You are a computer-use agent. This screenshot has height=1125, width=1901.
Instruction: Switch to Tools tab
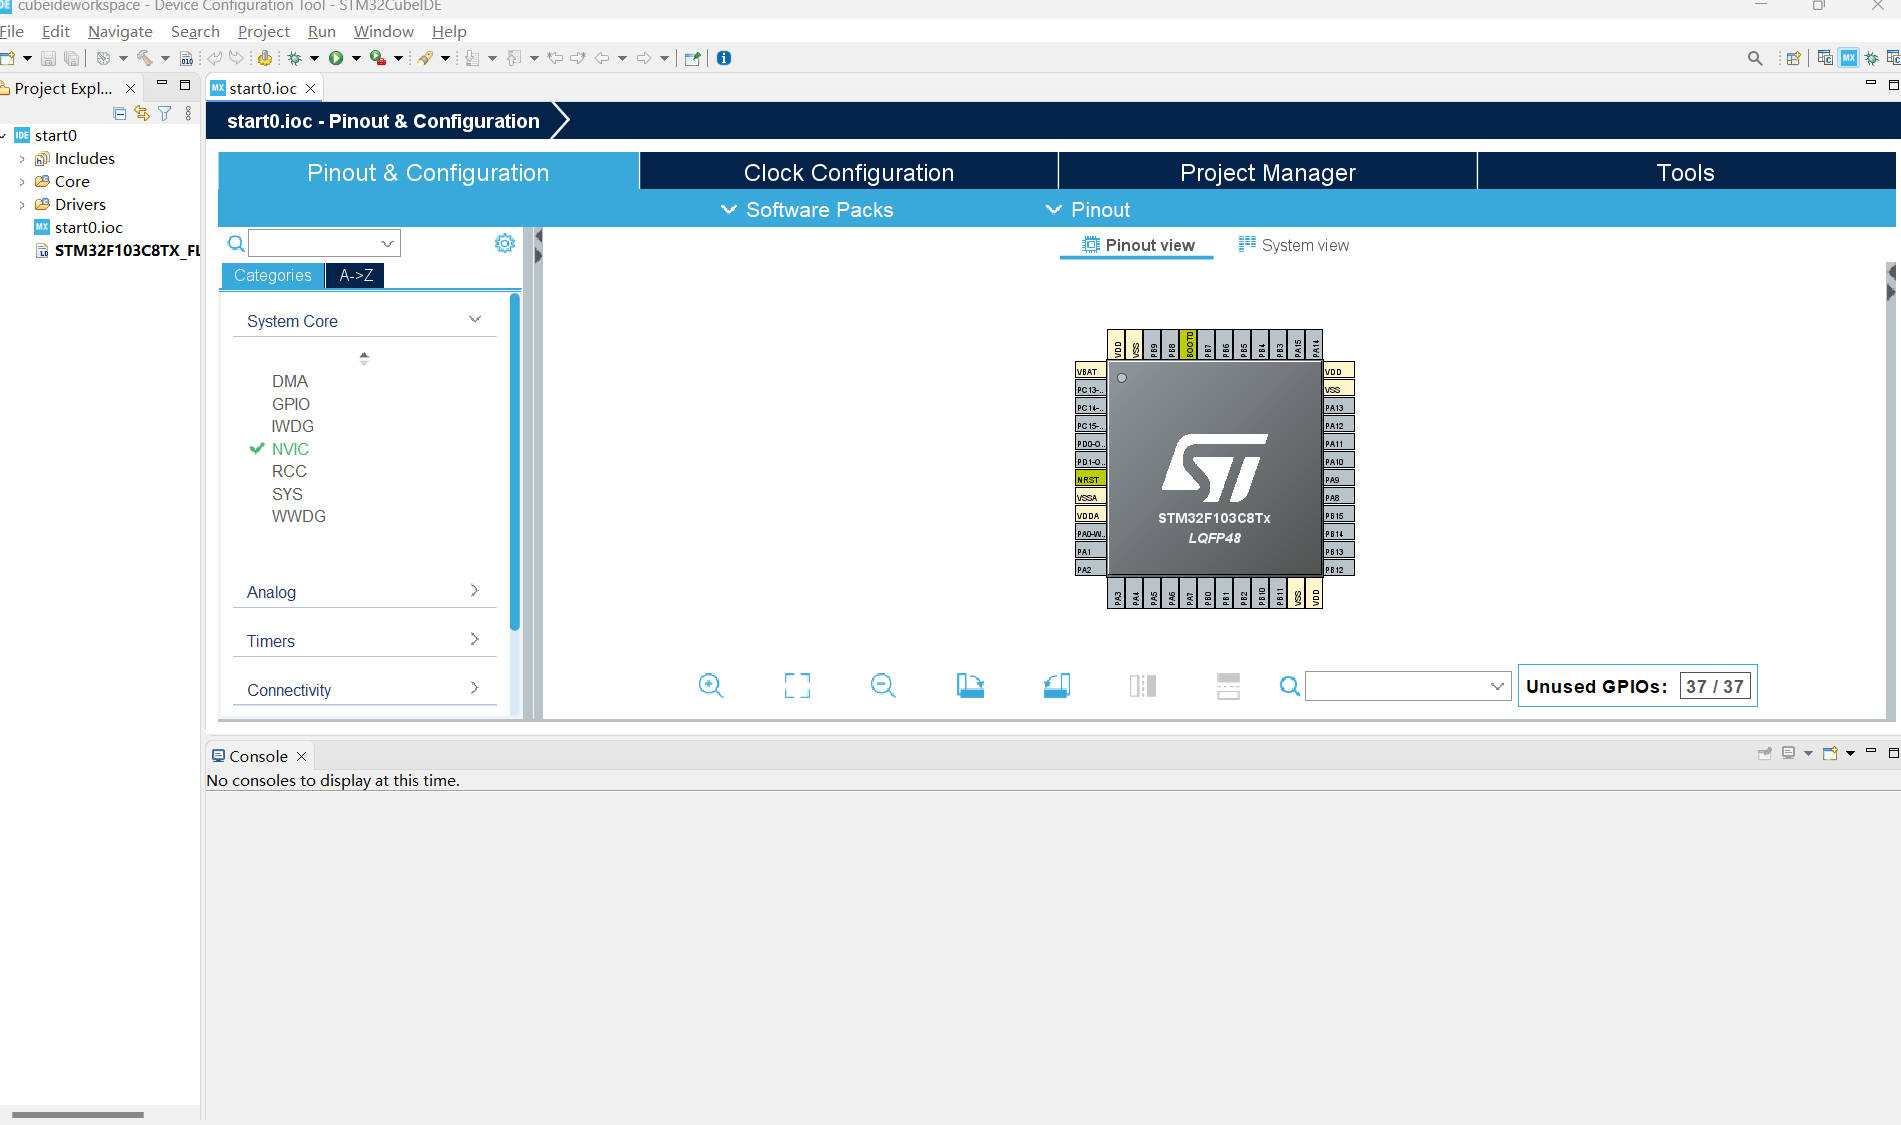pos(1686,172)
